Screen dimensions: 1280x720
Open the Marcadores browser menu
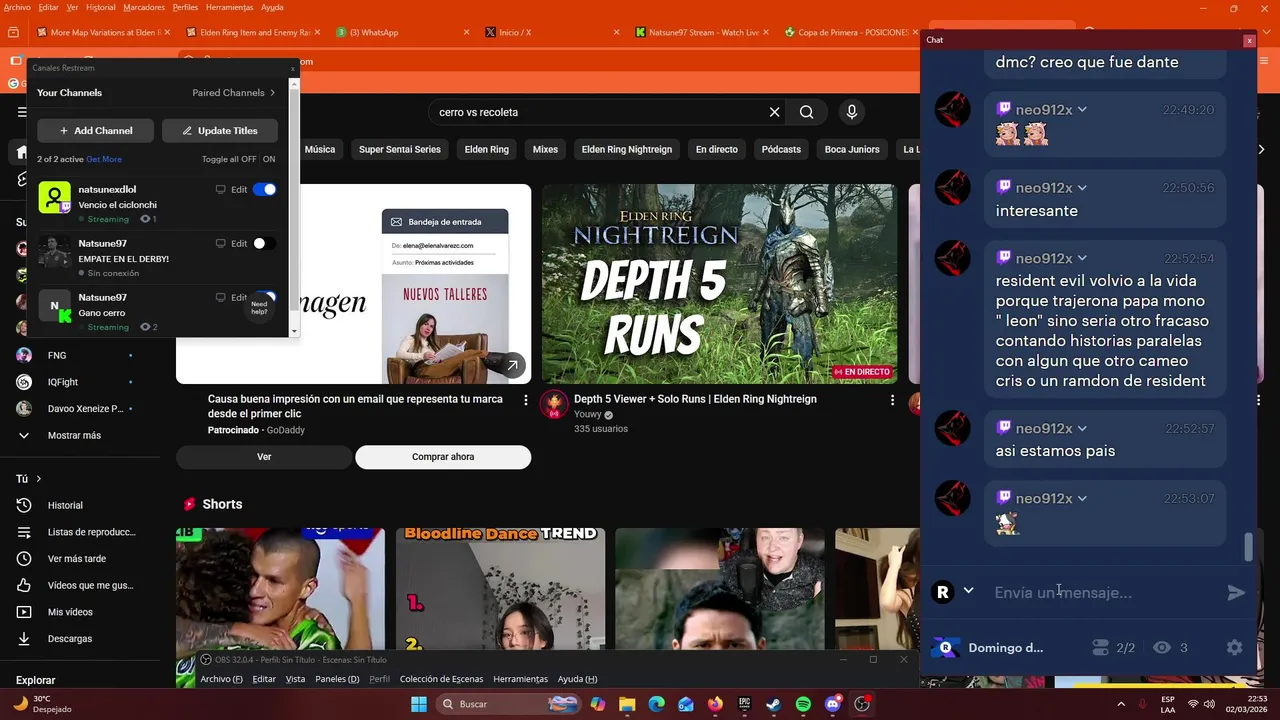144,7
